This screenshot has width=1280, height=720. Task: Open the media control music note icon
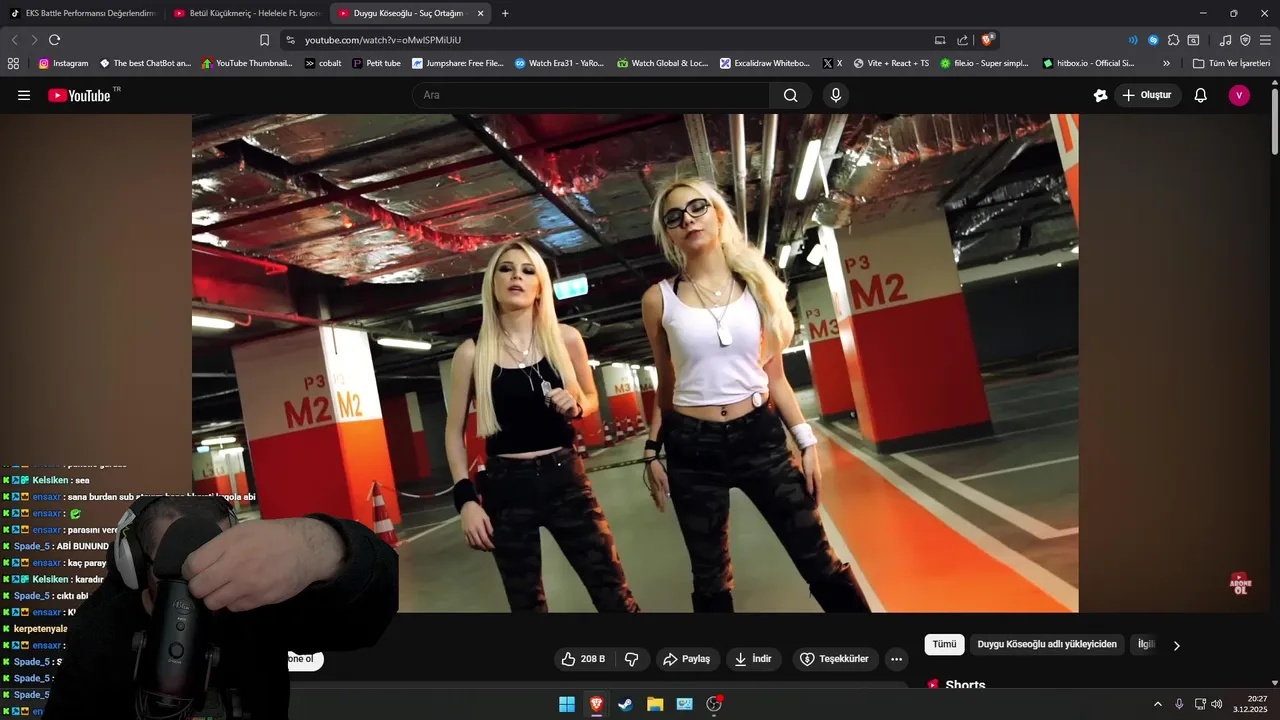tap(1225, 40)
